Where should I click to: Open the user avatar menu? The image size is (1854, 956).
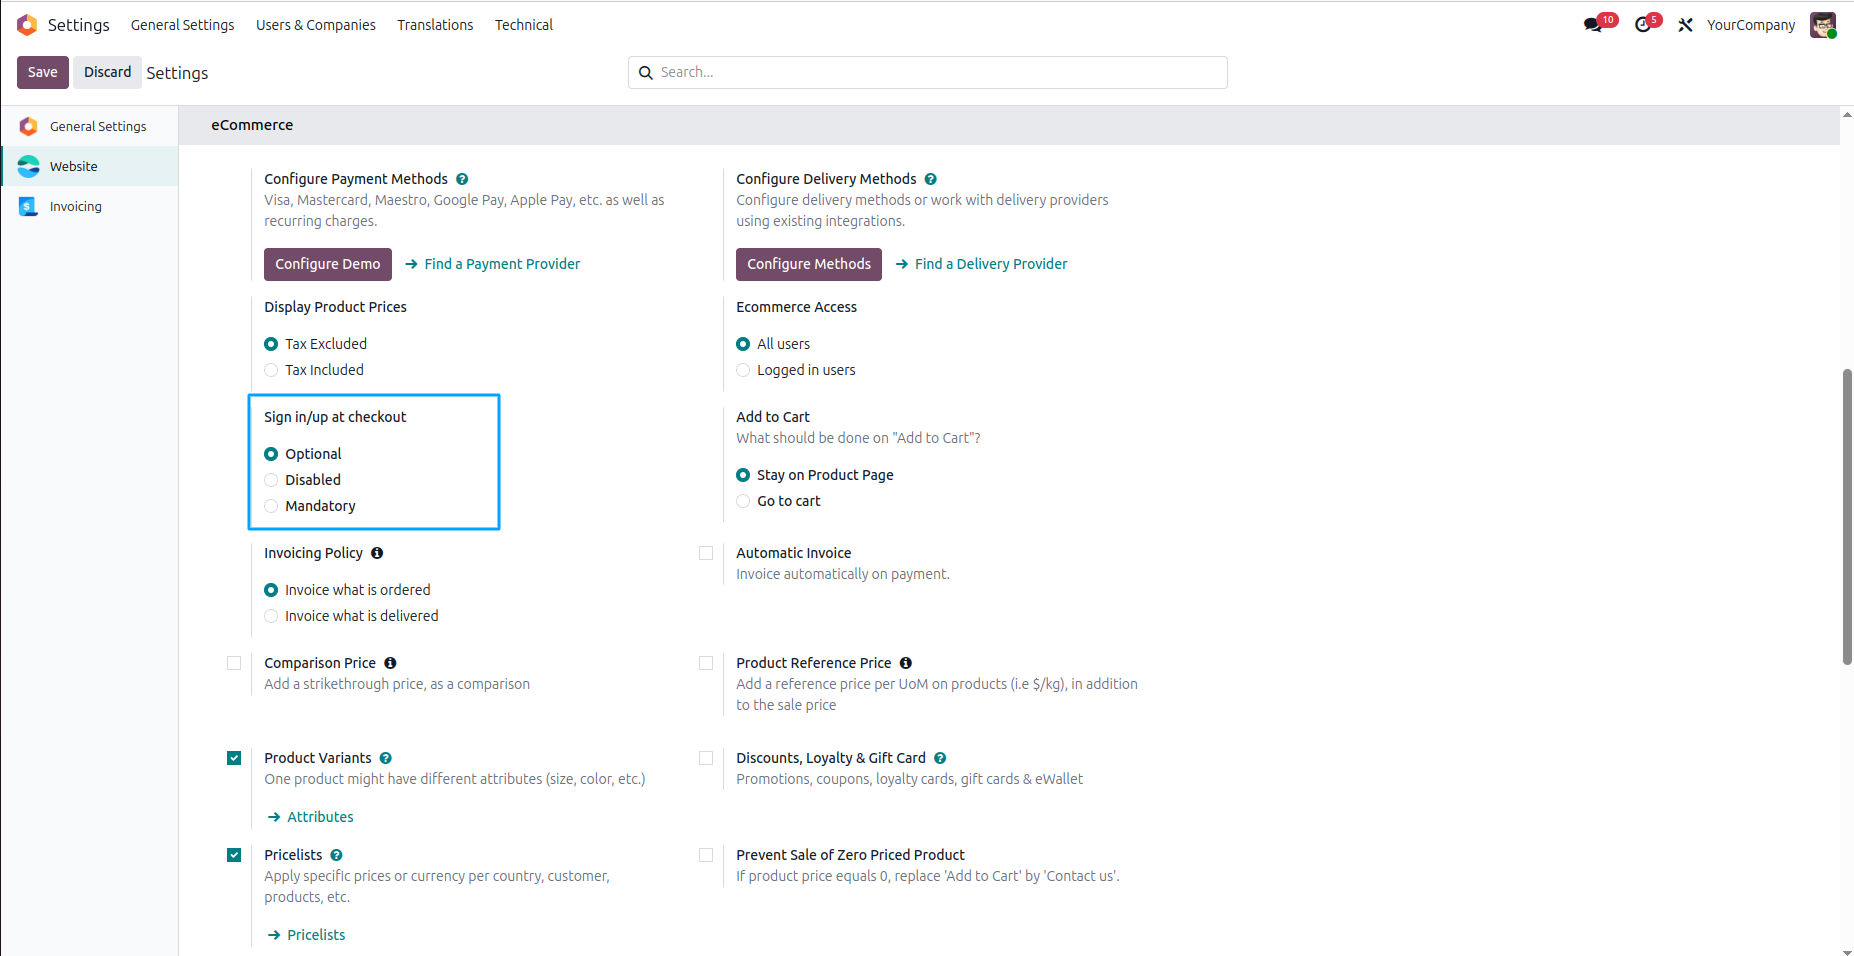pyautogui.click(x=1823, y=25)
